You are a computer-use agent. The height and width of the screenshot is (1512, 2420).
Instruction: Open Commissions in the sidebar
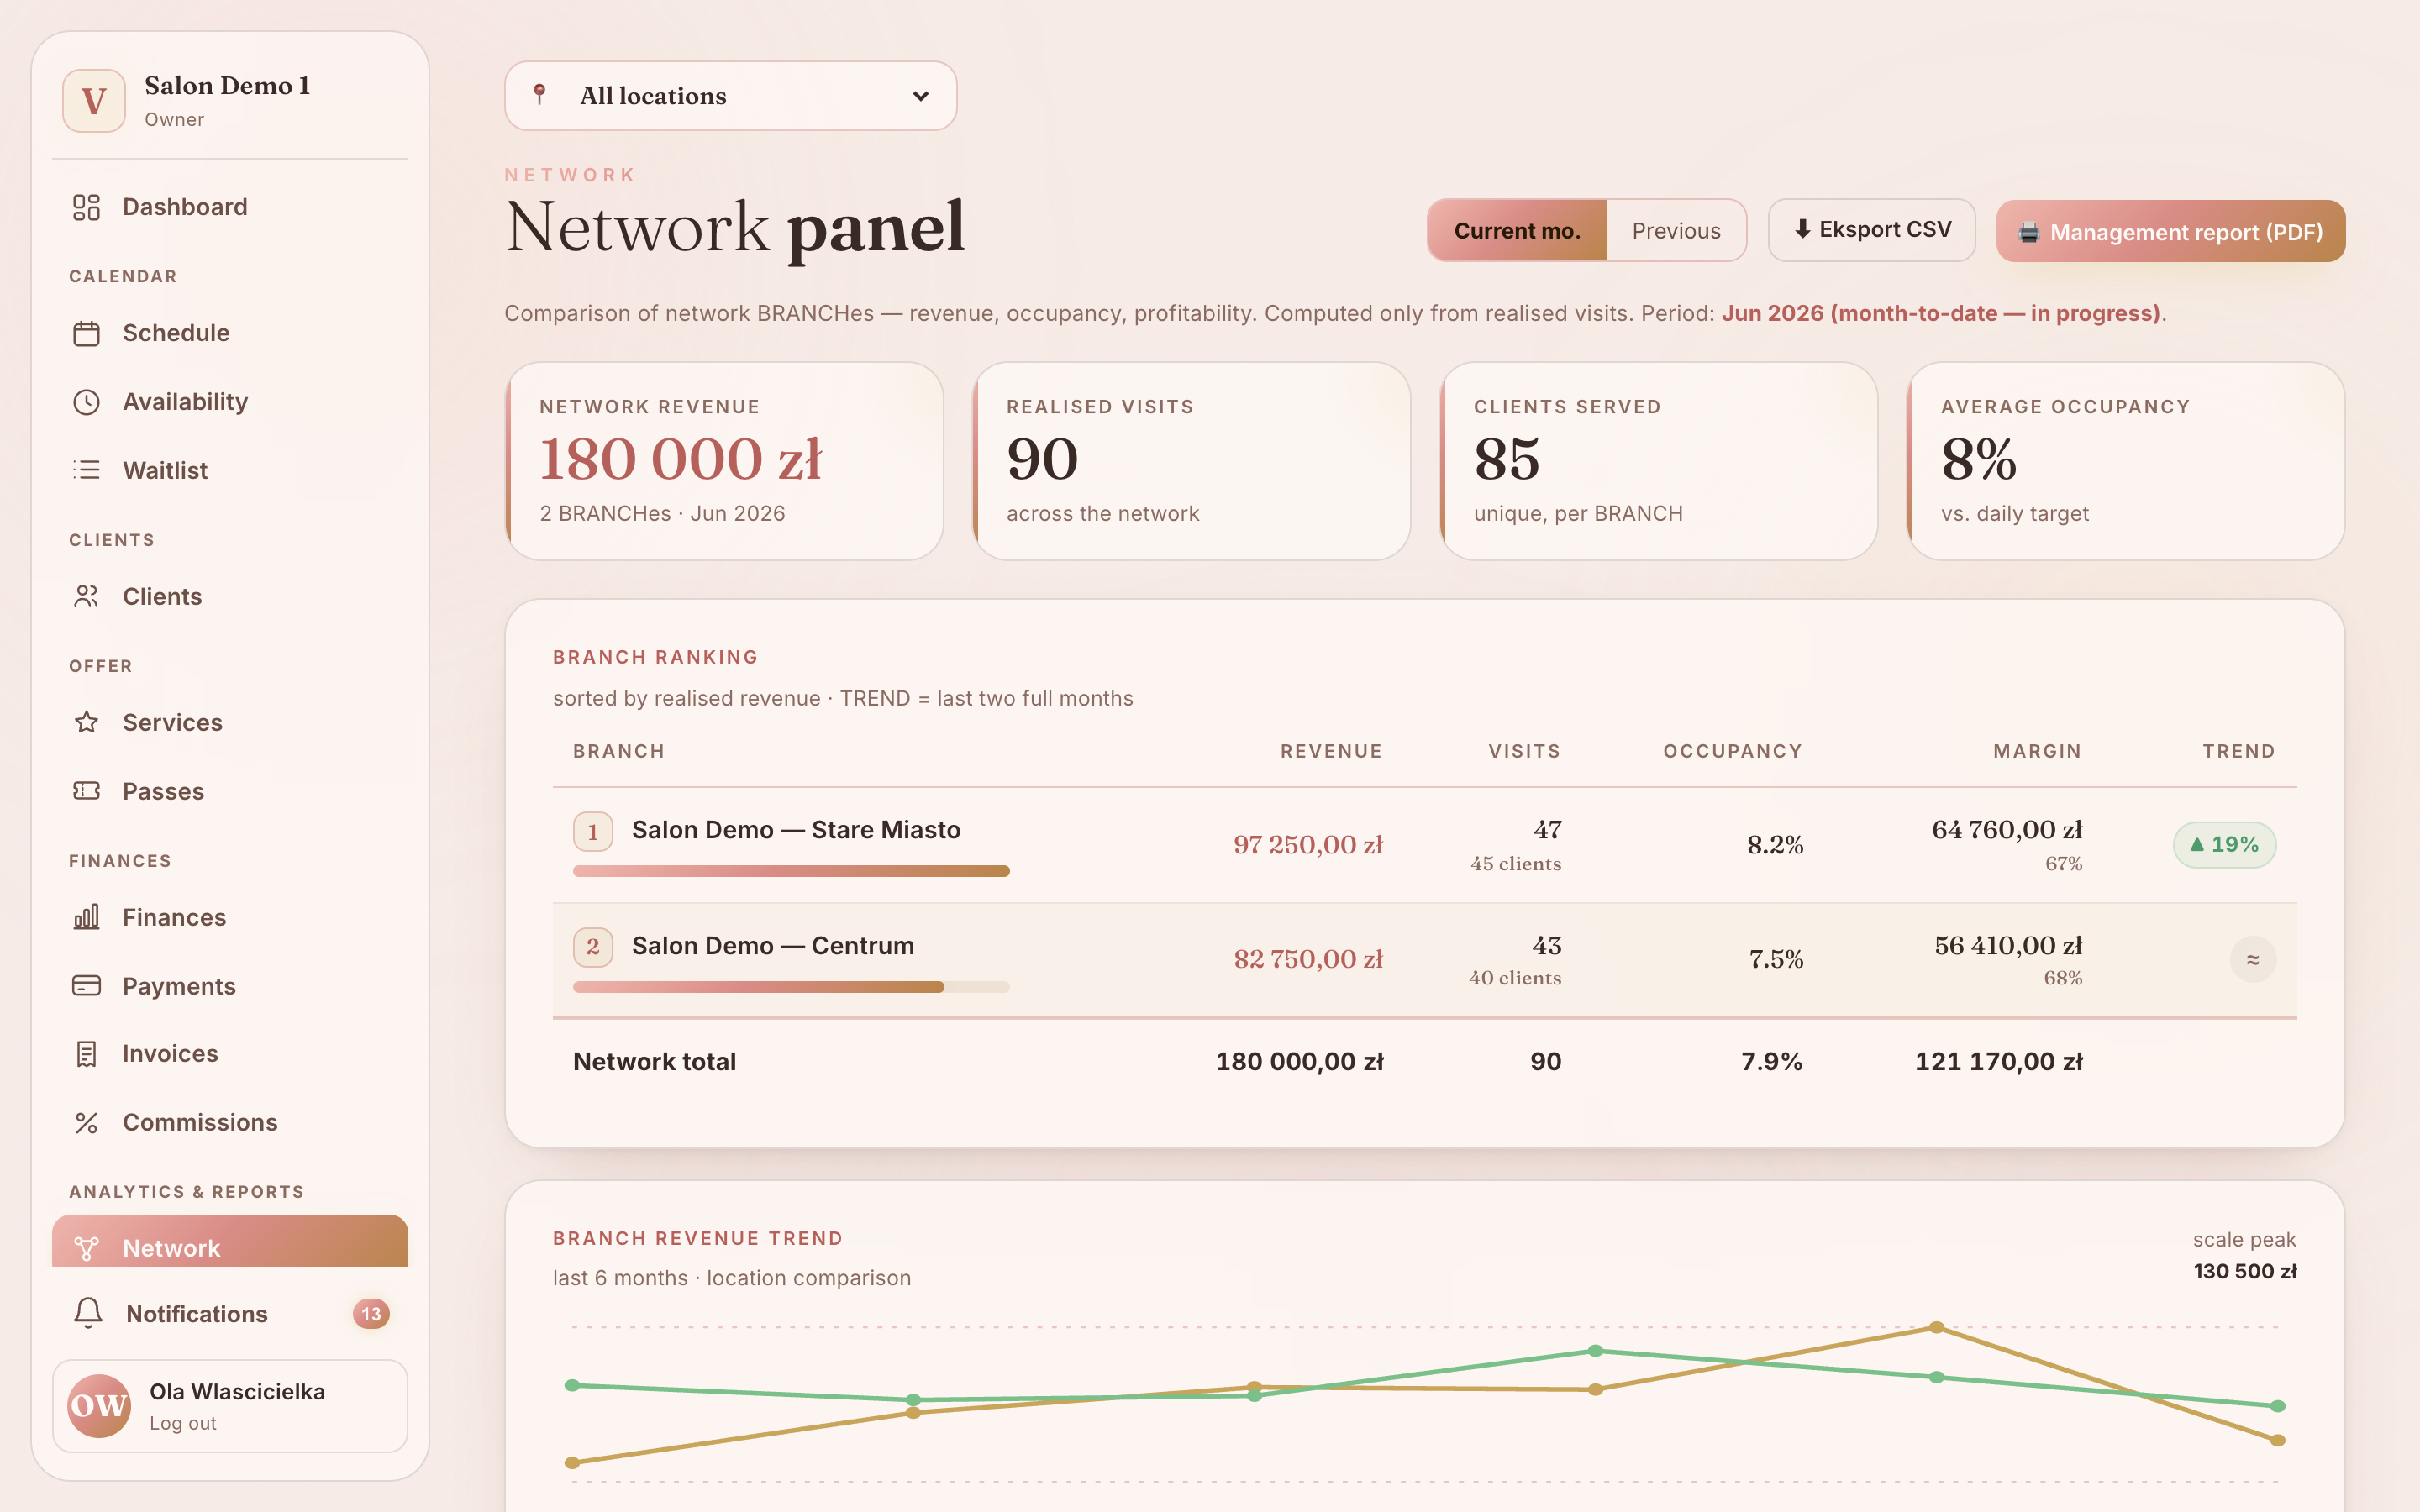click(230, 1123)
